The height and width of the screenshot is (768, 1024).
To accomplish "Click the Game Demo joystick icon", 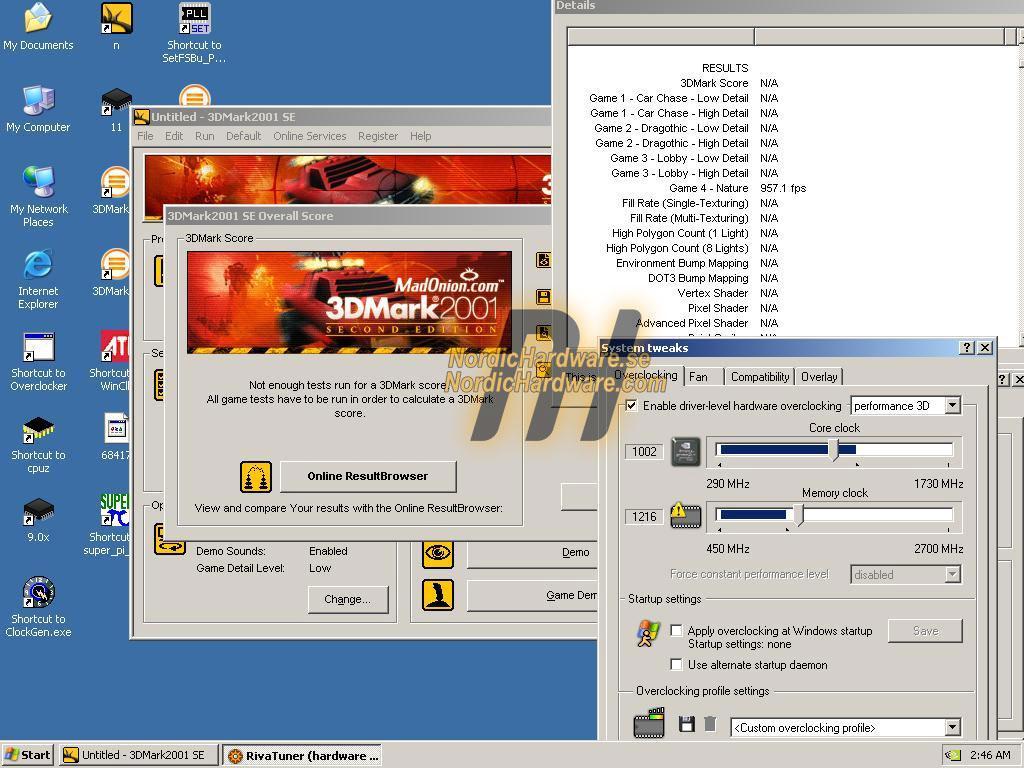I will [x=438, y=595].
